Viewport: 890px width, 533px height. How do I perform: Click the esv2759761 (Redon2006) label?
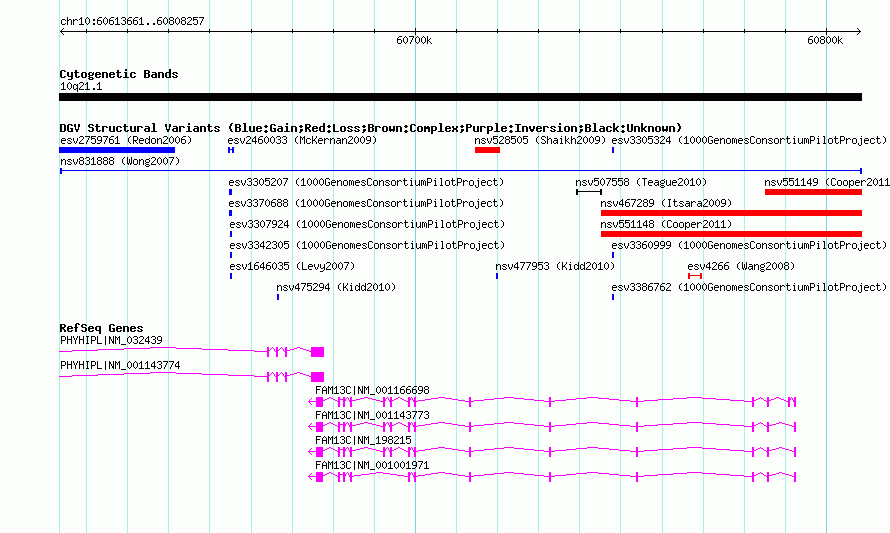click(x=126, y=140)
